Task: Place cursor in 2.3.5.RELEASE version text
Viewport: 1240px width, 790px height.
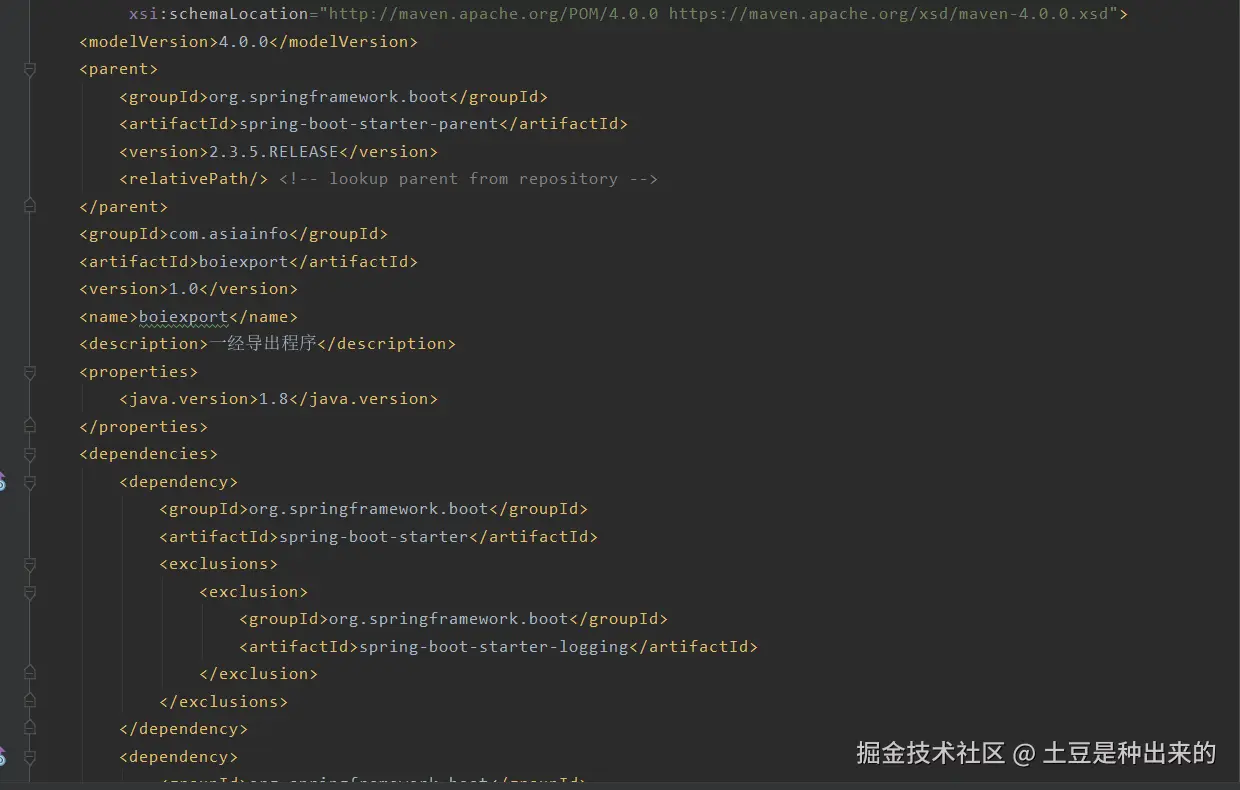Action: coord(273,152)
